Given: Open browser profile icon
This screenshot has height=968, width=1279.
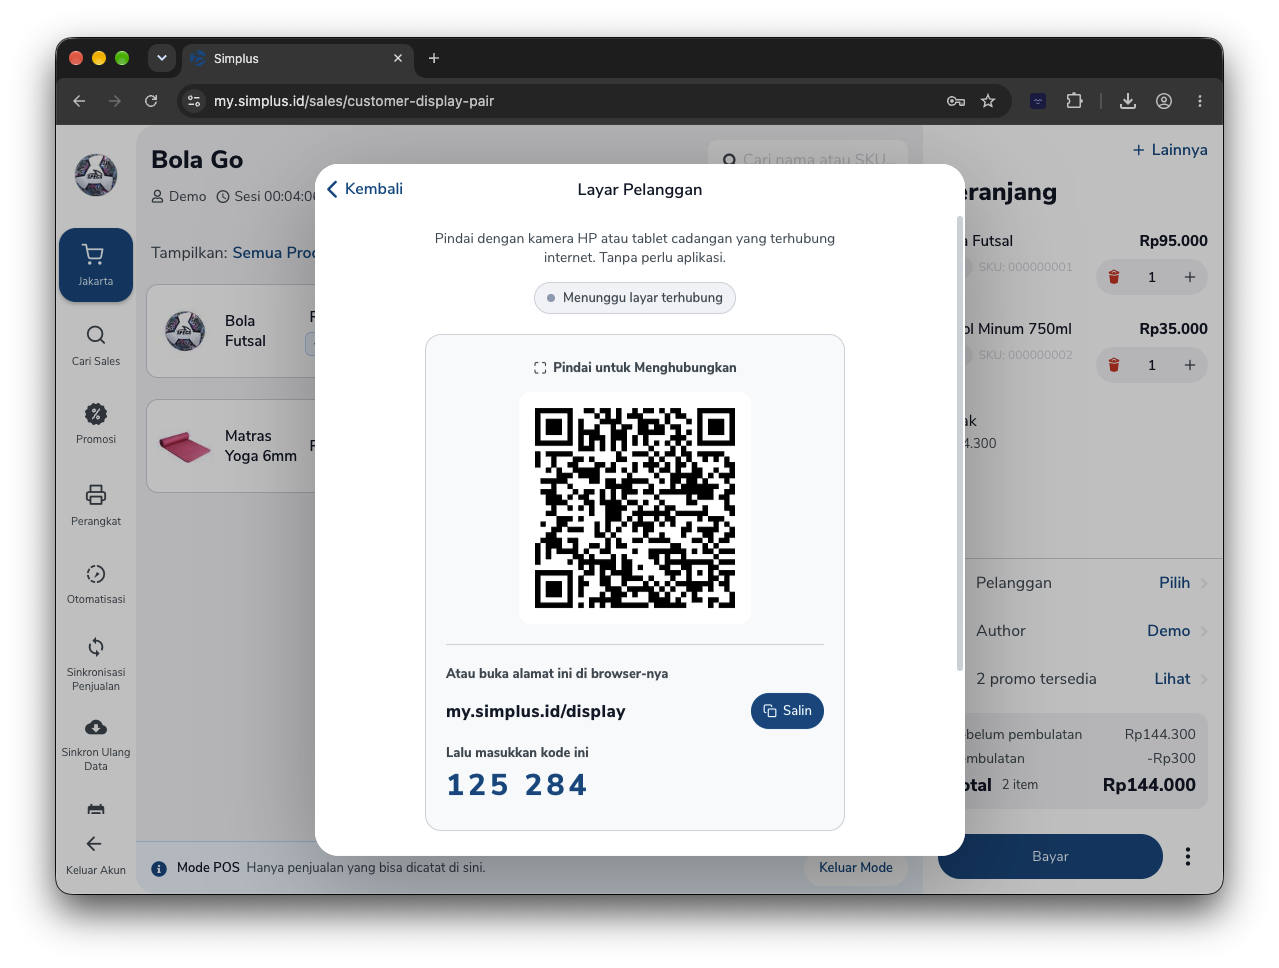Looking at the screenshot, I should pyautogui.click(x=1164, y=101).
